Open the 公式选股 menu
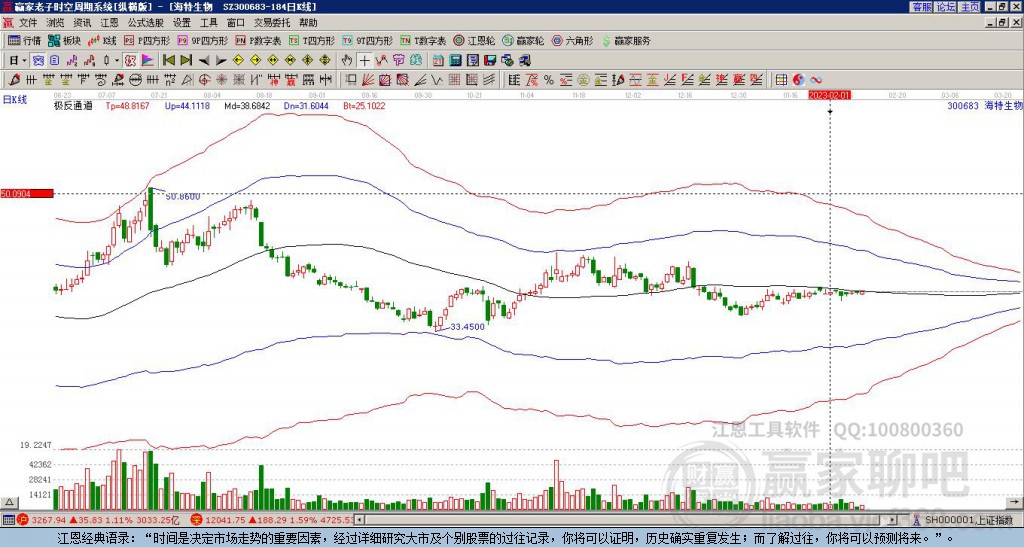Image resolution: width=1024 pixels, height=548 pixels. pyautogui.click(x=145, y=22)
